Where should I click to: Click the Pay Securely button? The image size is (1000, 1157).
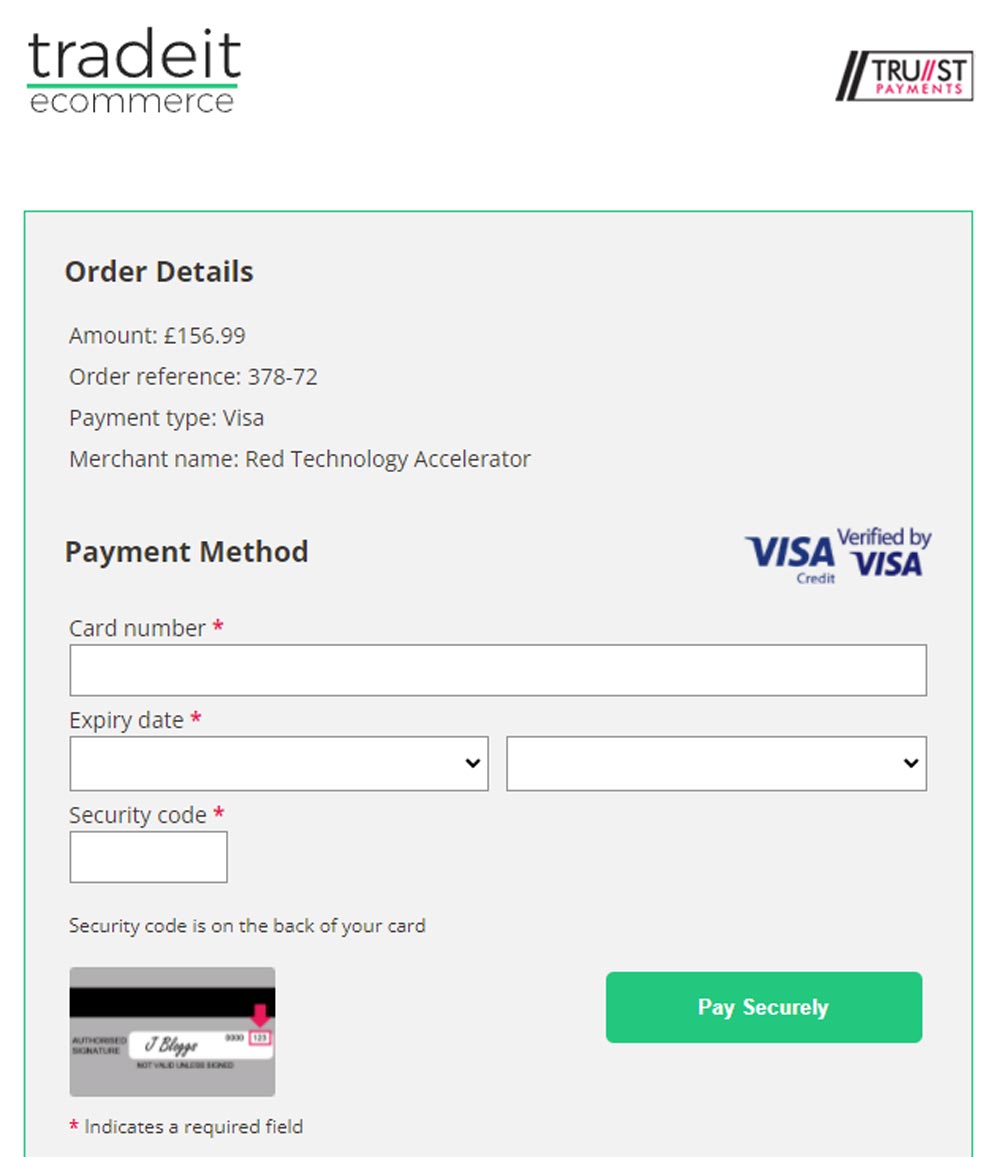[764, 1007]
